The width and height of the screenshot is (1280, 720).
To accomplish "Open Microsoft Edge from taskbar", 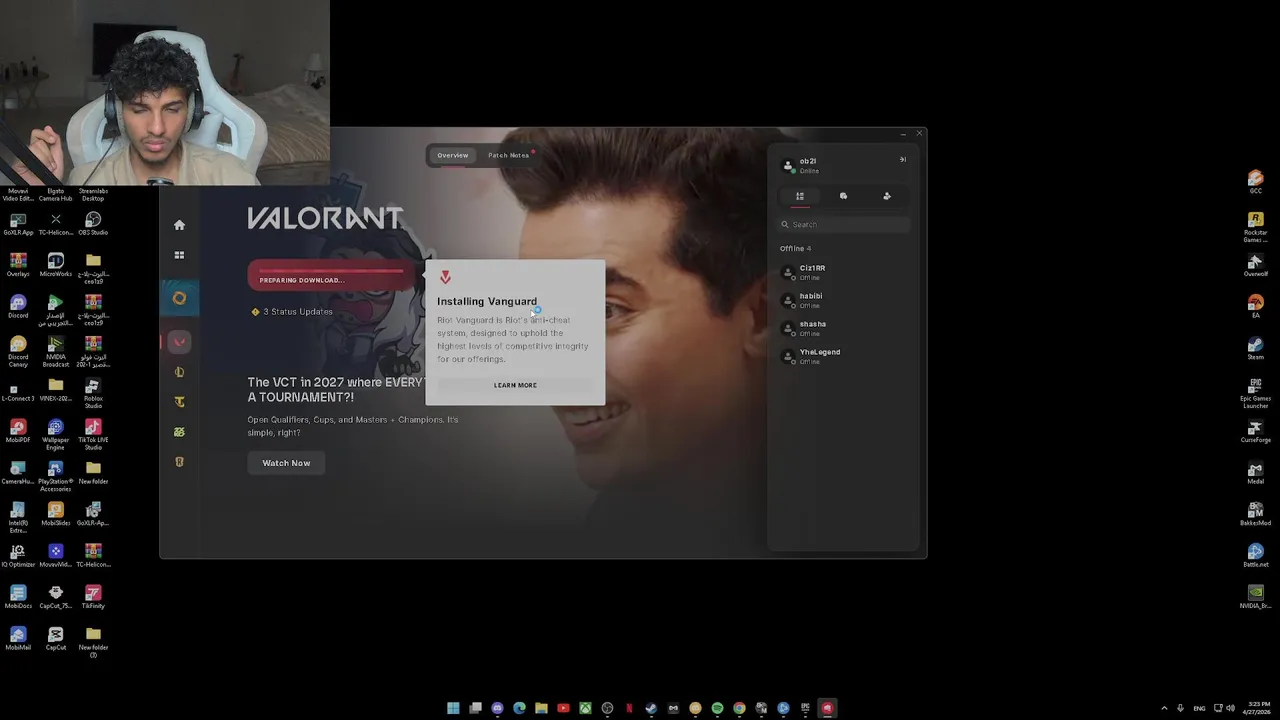I will pyautogui.click(x=519, y=708).
